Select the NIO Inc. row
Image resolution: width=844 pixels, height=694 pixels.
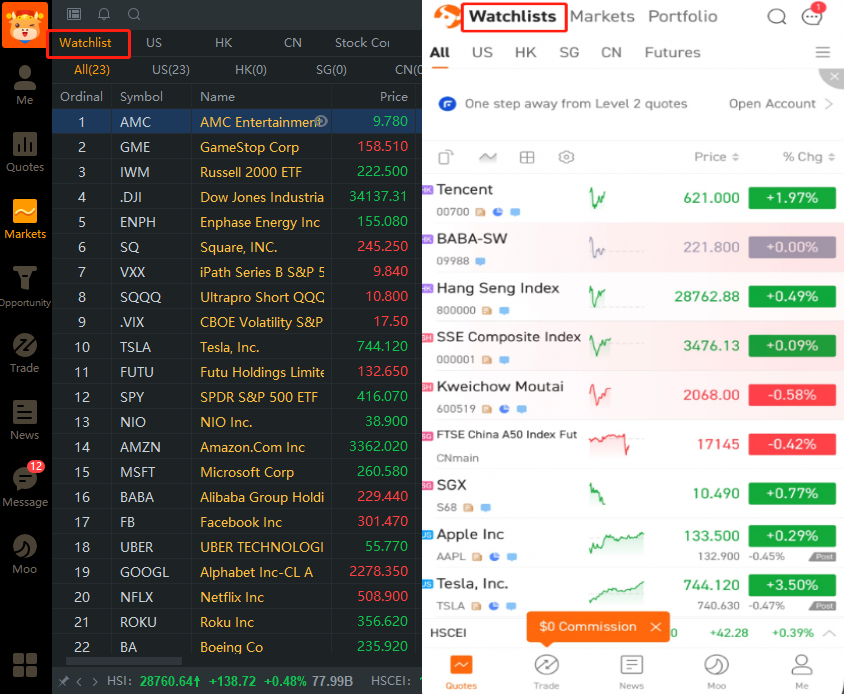[237, 422]
